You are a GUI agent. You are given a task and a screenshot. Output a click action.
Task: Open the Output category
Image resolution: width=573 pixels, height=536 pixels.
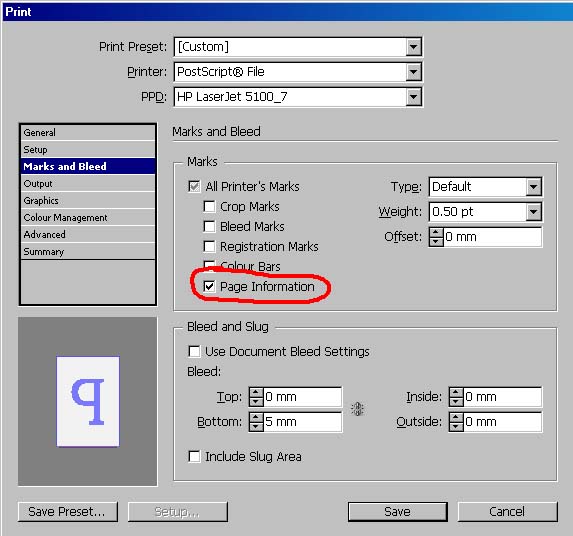click(88, 183)
